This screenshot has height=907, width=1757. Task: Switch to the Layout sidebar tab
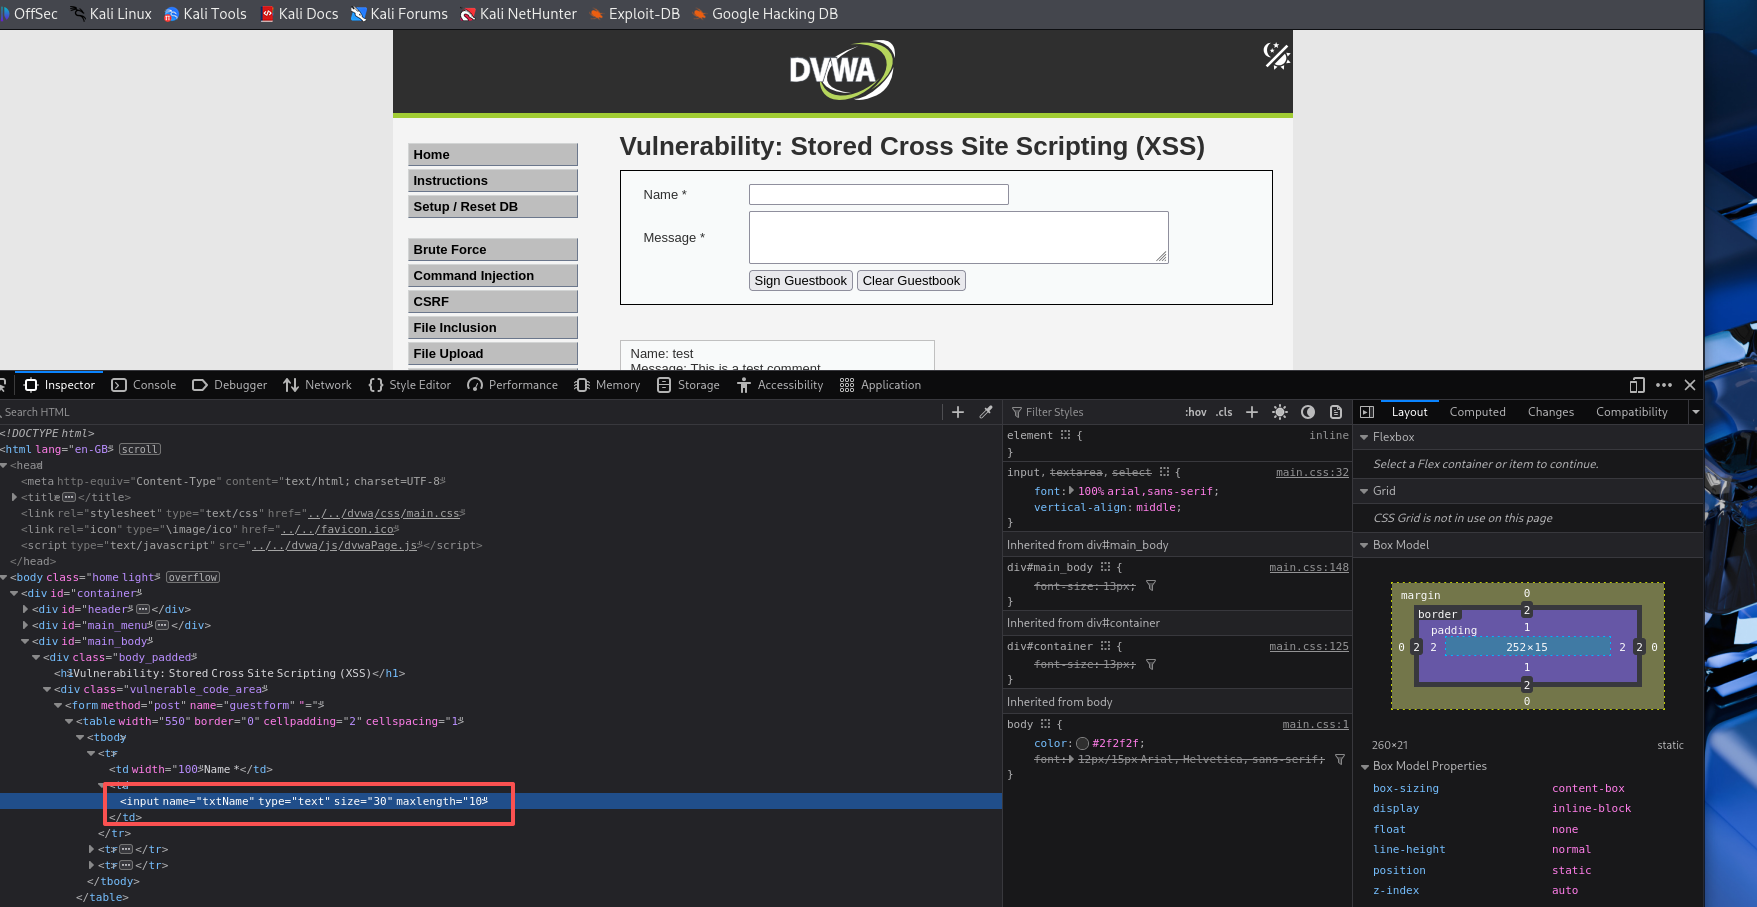(1410, 412)
